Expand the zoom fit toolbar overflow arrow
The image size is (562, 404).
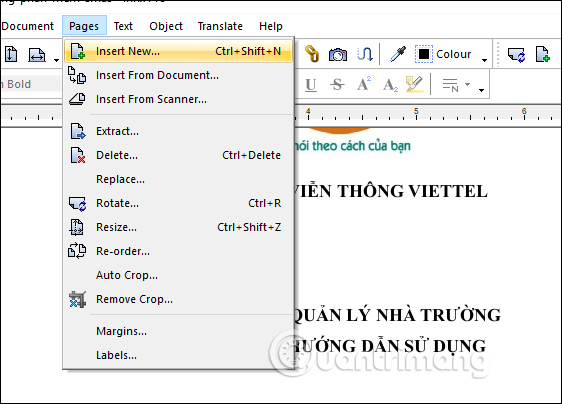pos(56,60)
